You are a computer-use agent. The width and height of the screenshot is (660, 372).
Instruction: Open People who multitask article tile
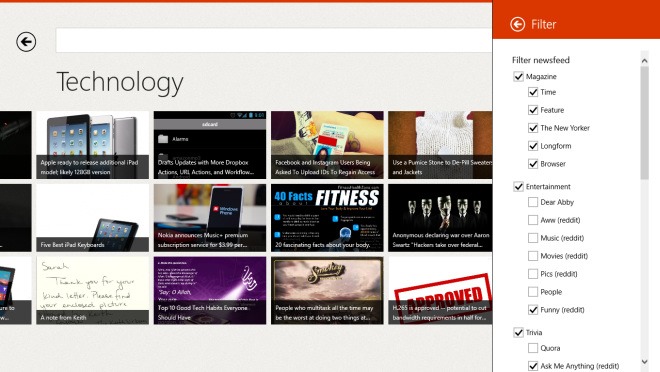[327, 291]
